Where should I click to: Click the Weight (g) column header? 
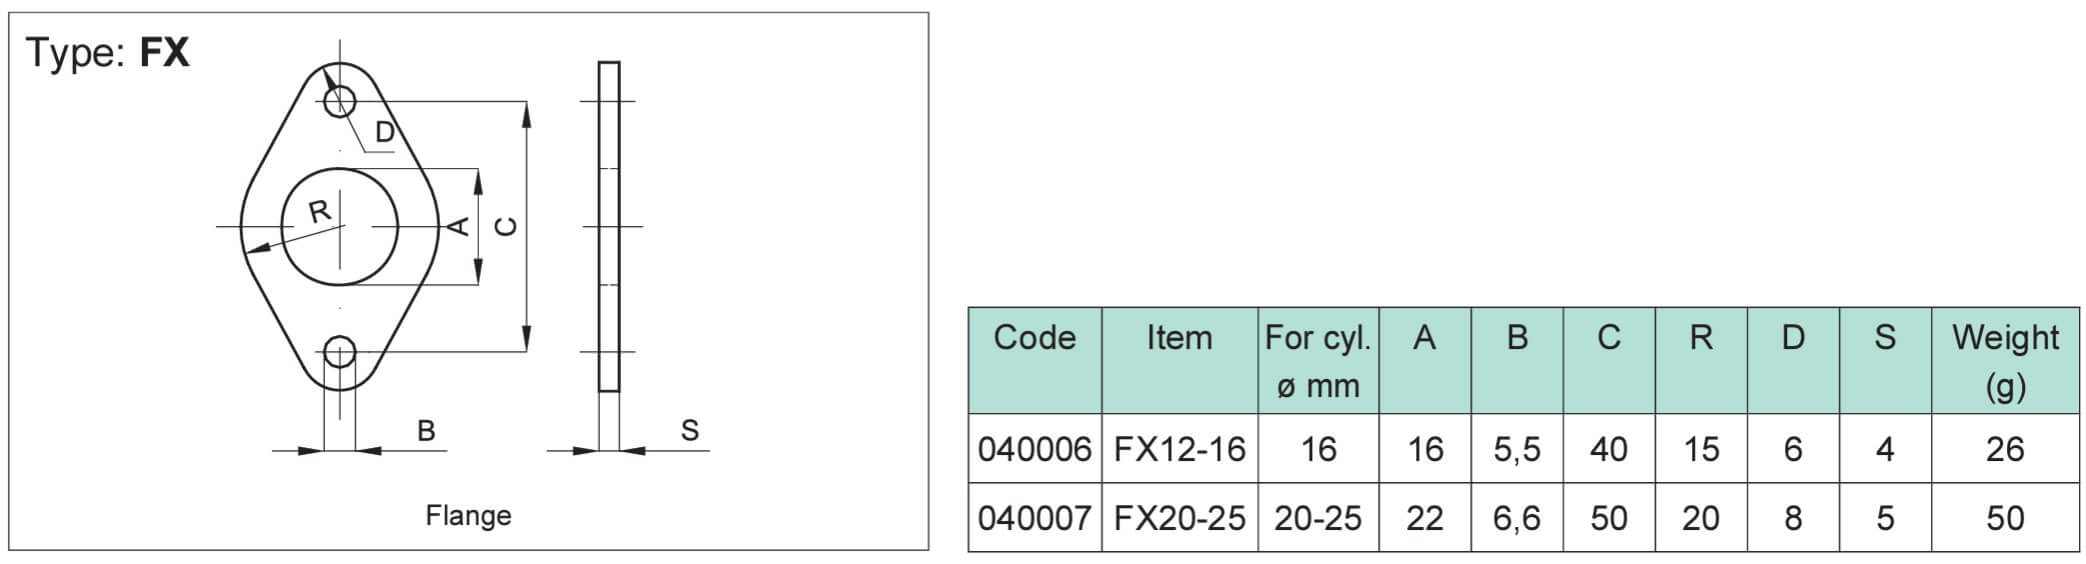pyautogui.click(x=2005, y=361)
